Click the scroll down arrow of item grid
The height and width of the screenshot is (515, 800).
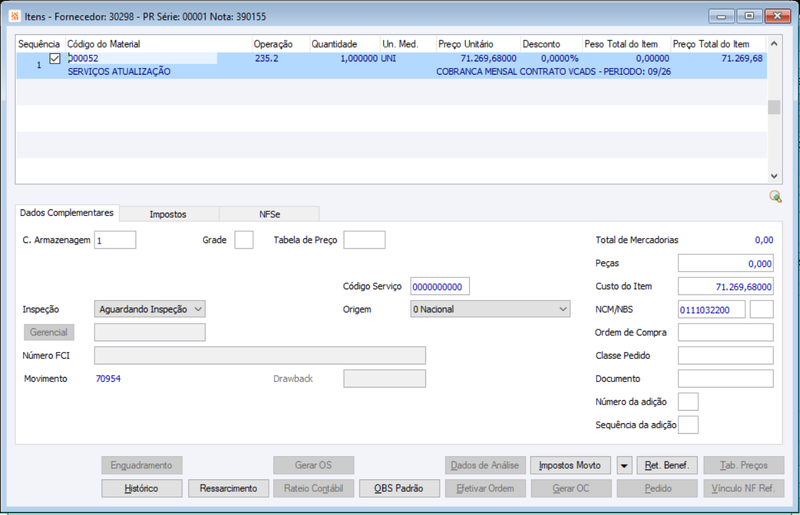pos(774,176)
